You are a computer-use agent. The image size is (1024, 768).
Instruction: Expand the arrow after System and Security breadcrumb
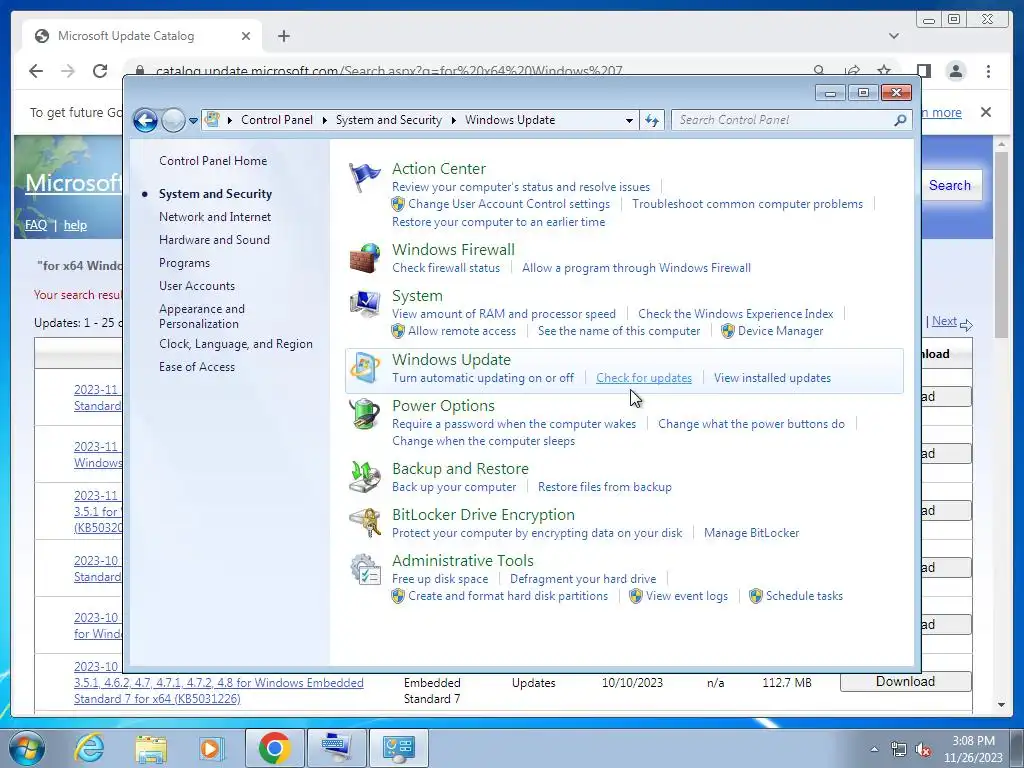(x=453, y=120)
